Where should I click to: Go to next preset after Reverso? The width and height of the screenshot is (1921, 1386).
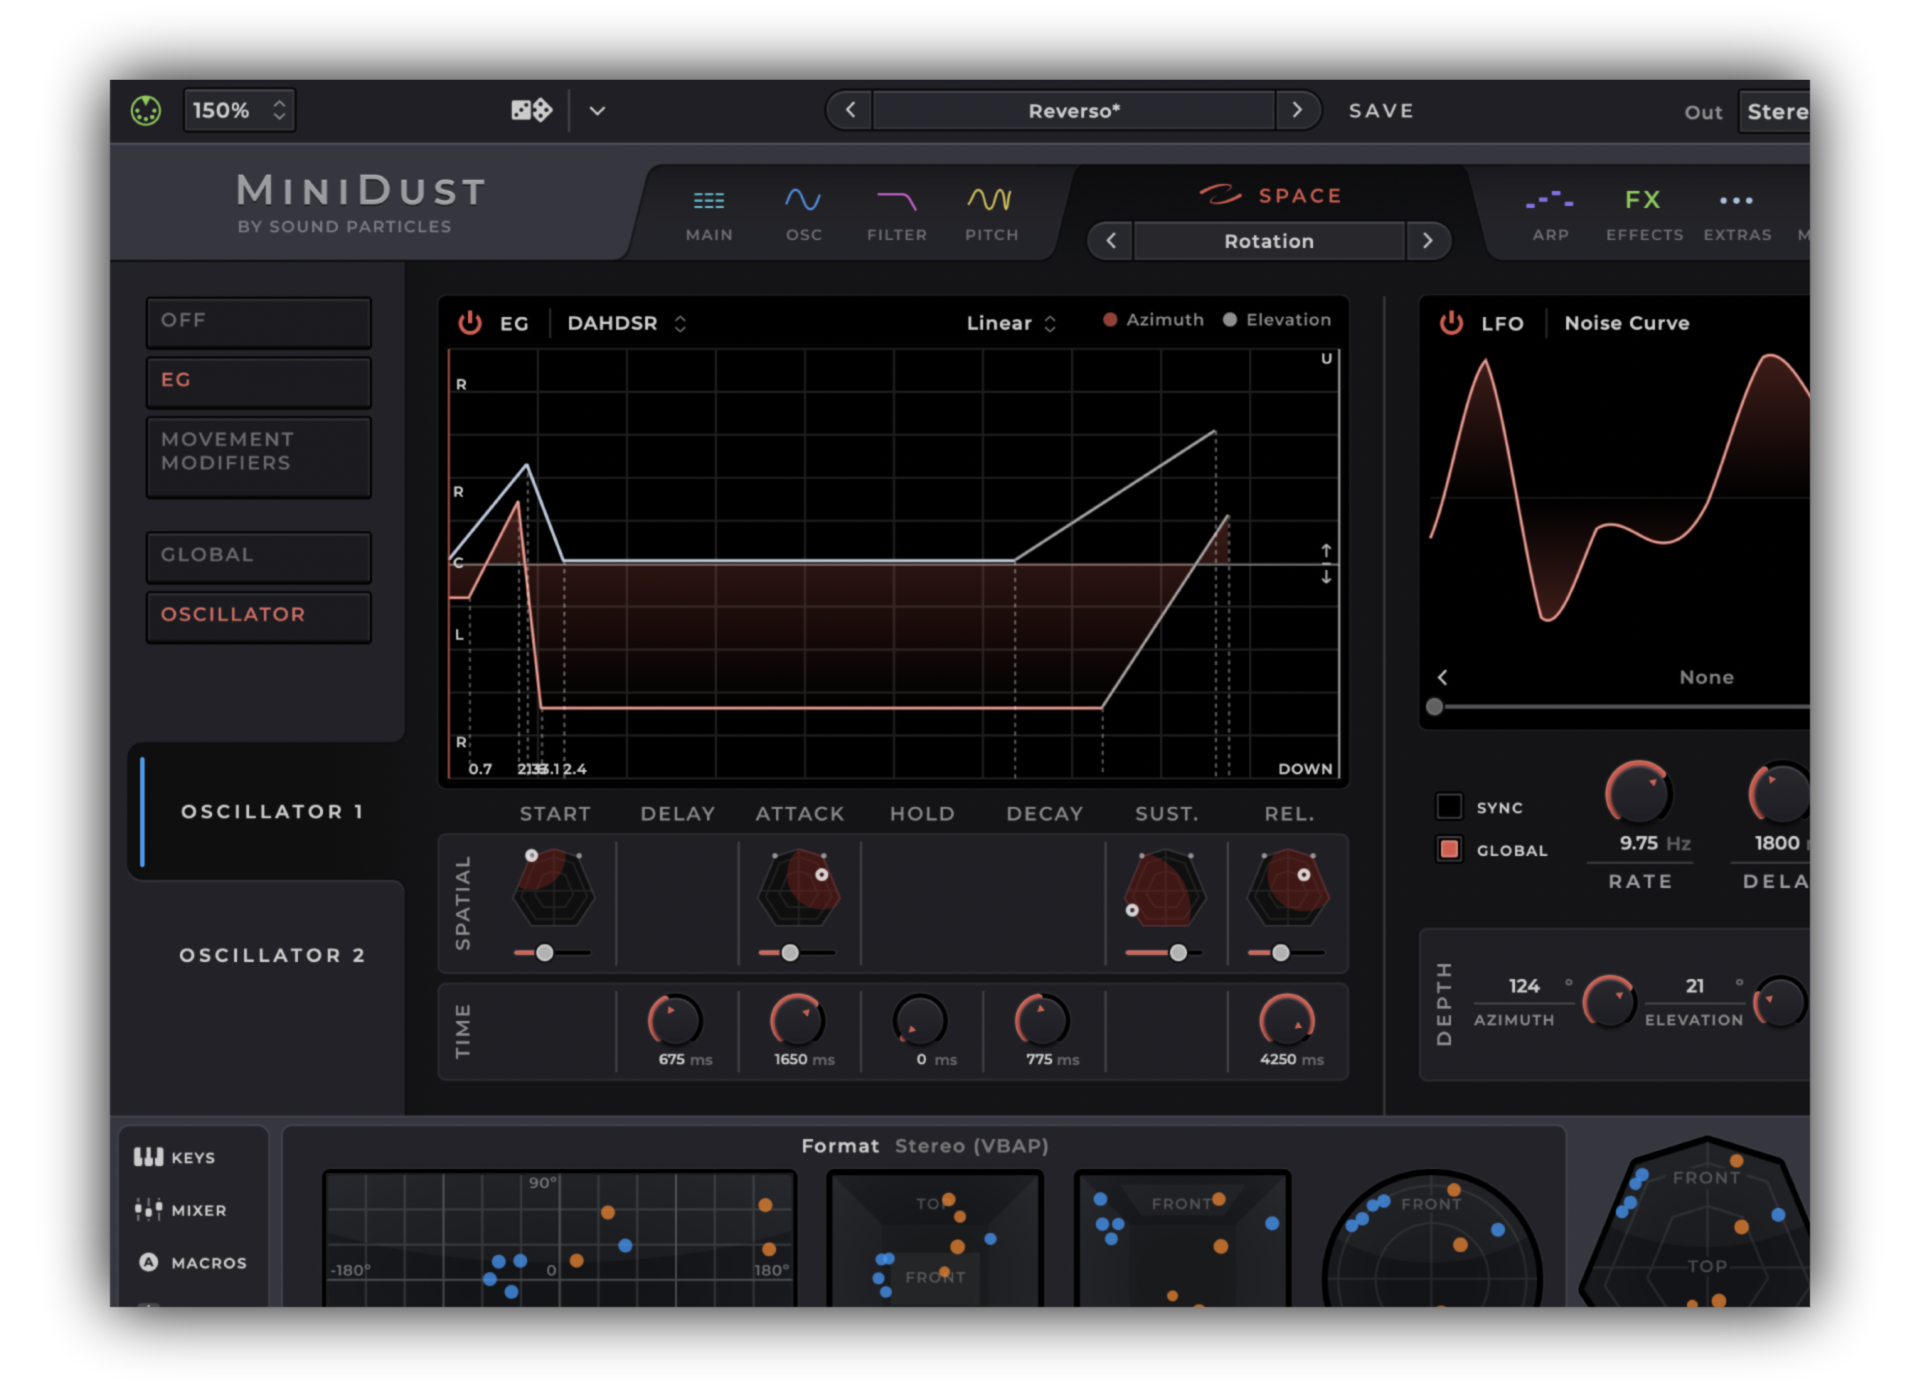[x=1297, y=110]
